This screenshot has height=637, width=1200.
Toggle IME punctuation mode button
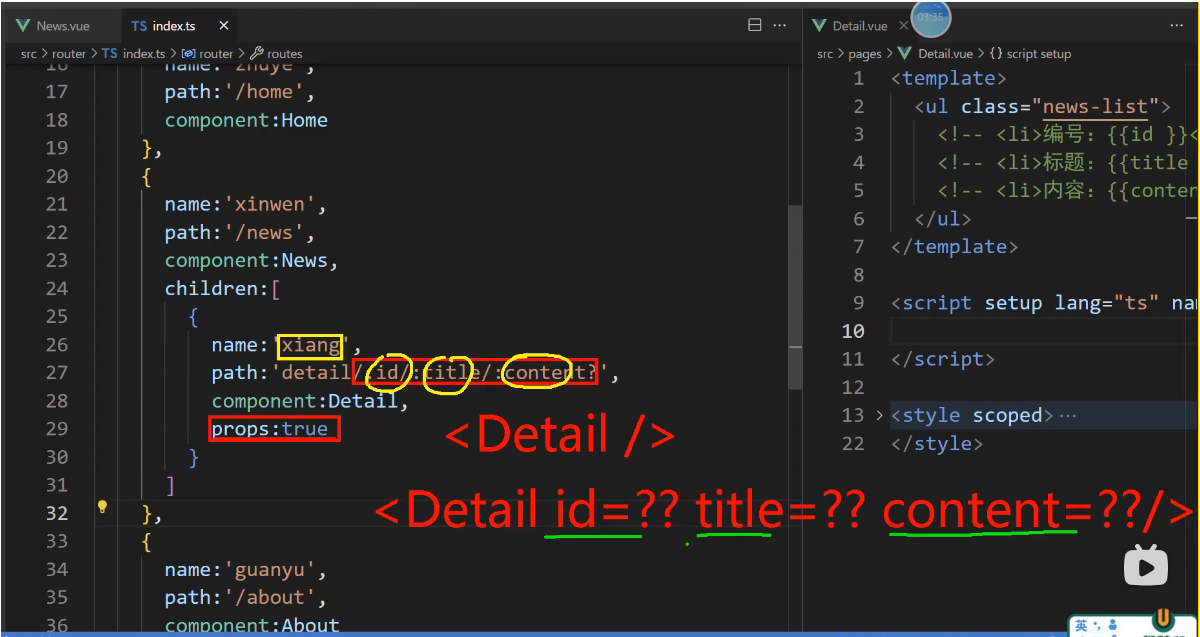coord(1098,628)
